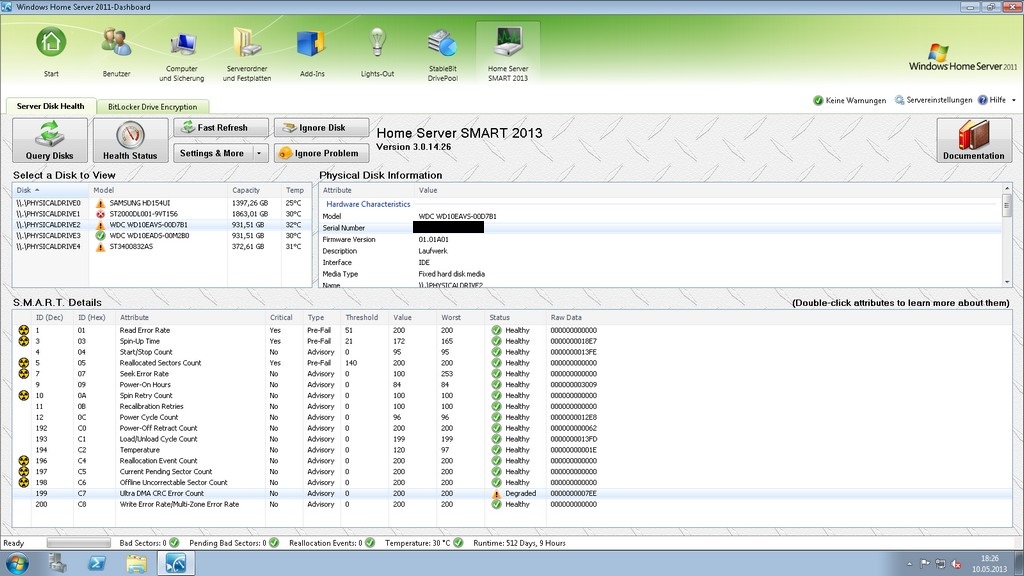Click critical marker icon beside Read Error Rate
The height and width of the screenshot is (576, 1024).
[x=24, y=330]
